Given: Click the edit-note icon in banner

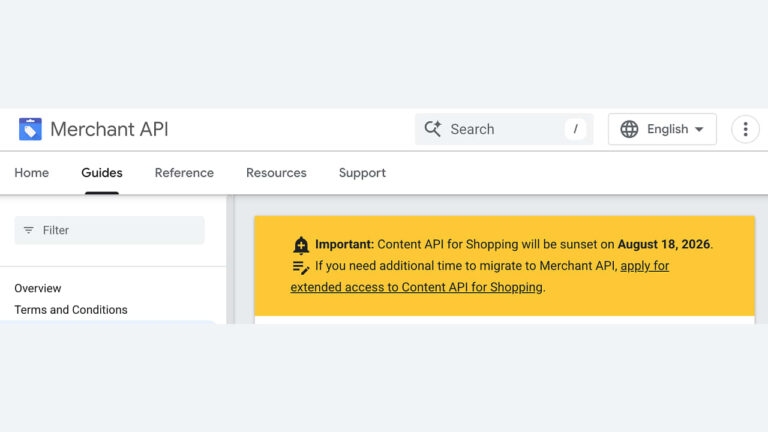Looking at the screenshot, I should pyautogui.click(x=301, y=267).
